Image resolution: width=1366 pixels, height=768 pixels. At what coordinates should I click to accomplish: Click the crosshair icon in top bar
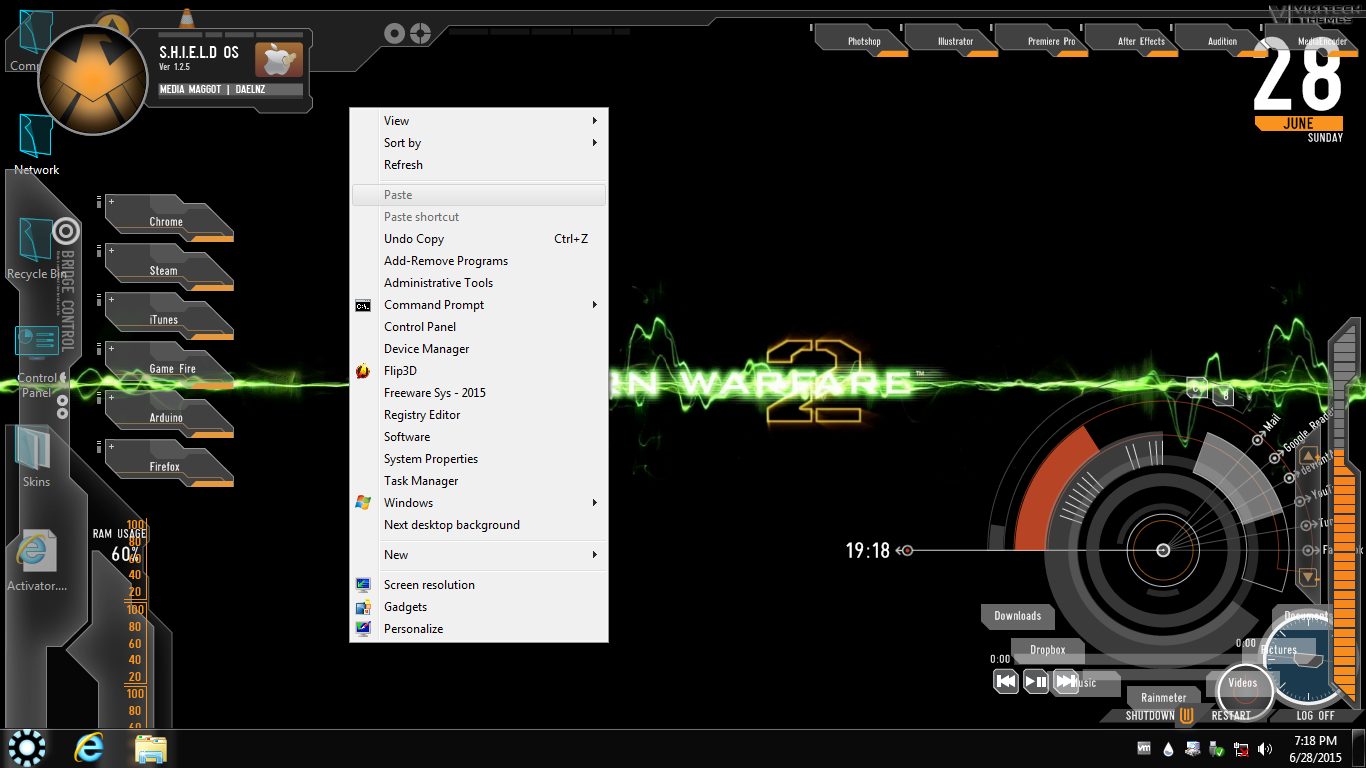tap(421, 34)
